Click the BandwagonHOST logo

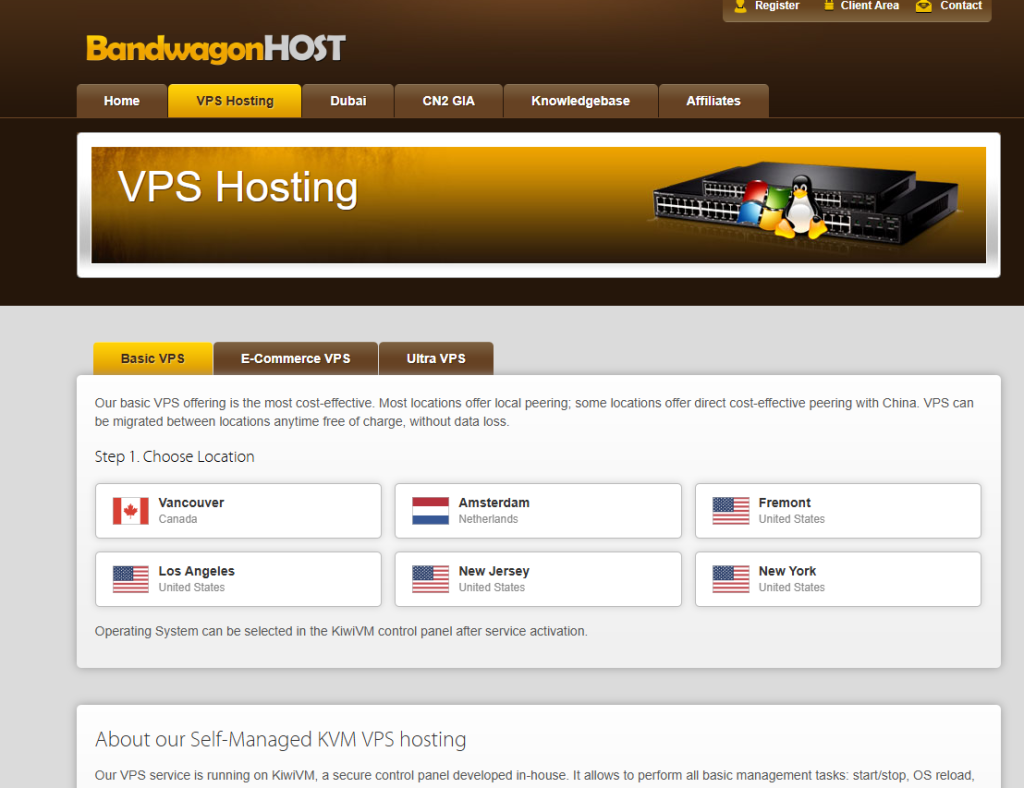pos(216,49)
